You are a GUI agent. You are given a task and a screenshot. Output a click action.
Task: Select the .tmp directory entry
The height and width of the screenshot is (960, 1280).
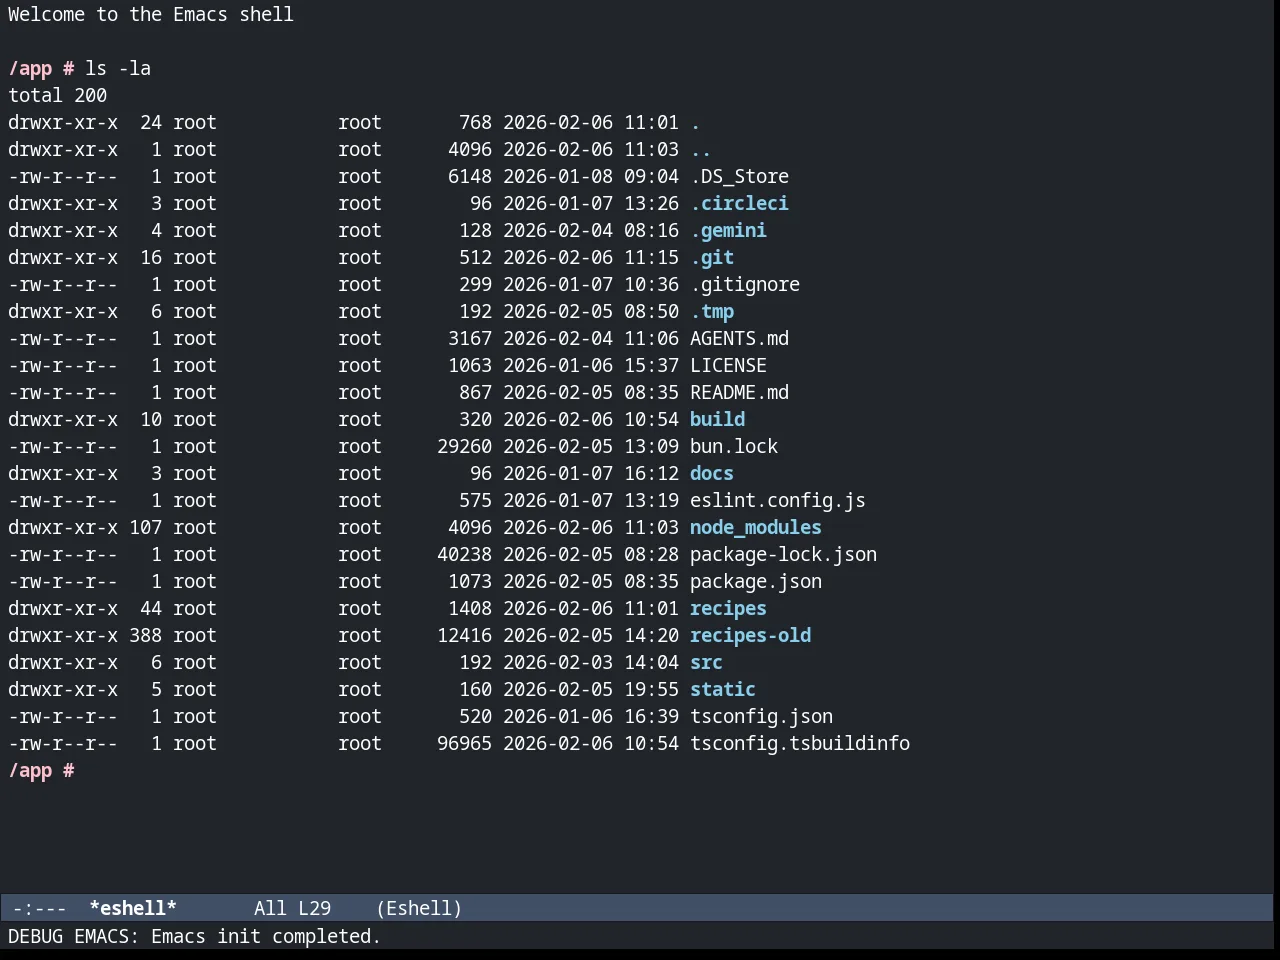(x=712, y=311)
